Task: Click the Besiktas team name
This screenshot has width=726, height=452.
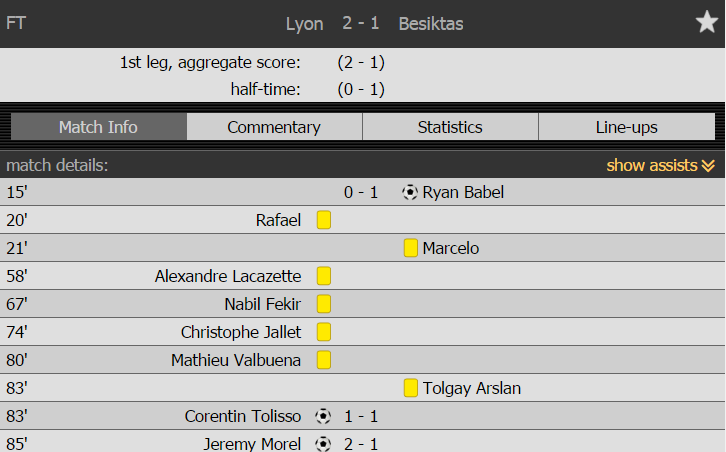Action: coord(431,24)
